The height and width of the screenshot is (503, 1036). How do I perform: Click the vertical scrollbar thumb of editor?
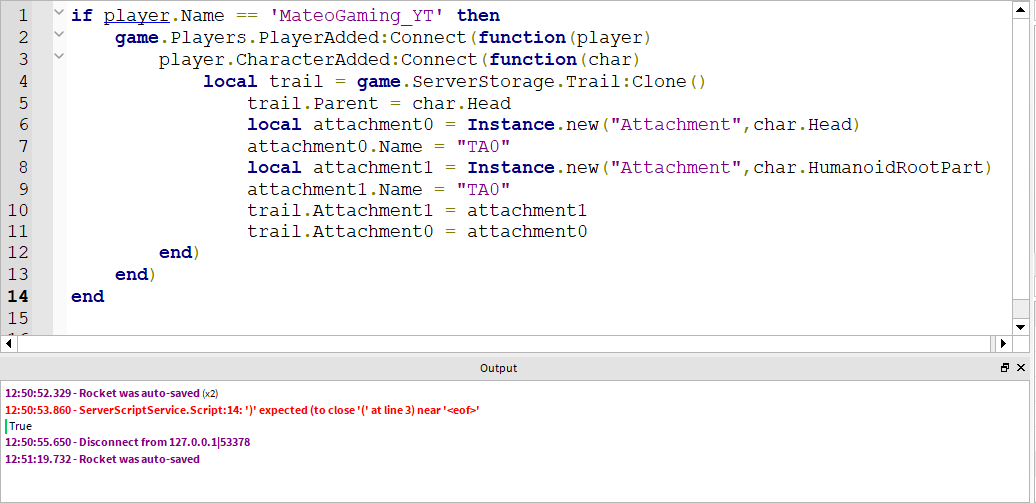(x=1020, y=158)
